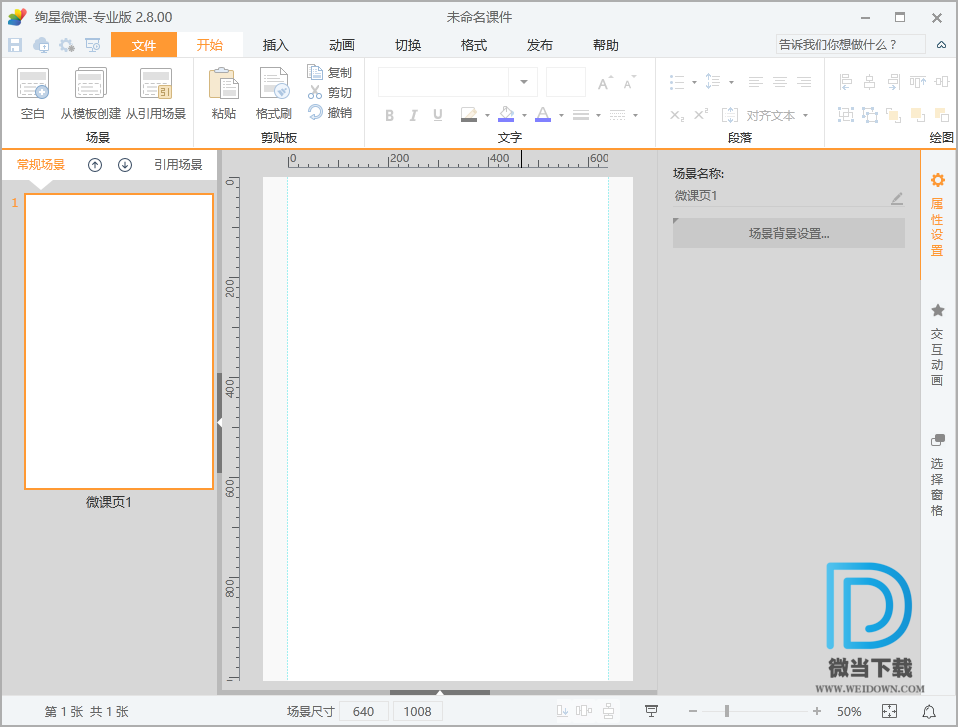Align objects horizontal center

pos(869,82)
